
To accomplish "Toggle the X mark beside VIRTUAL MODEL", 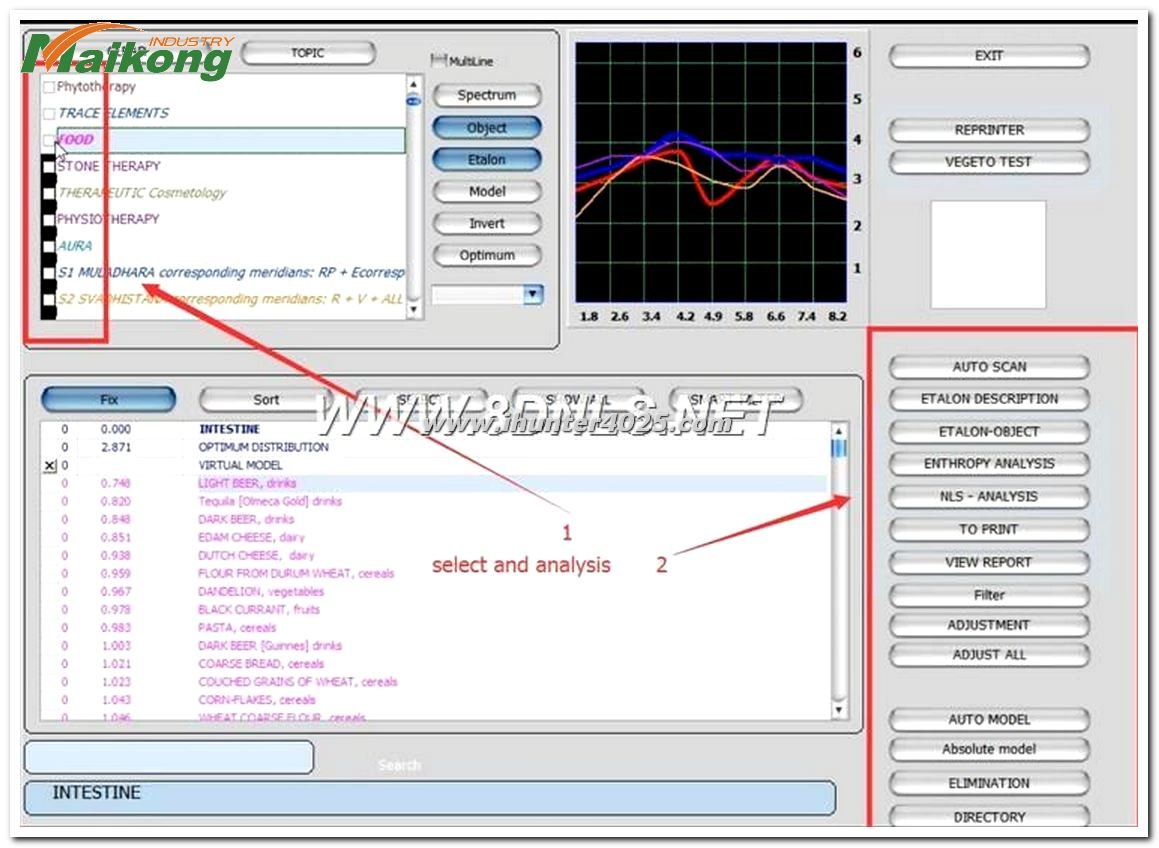I will pos(50,466).
